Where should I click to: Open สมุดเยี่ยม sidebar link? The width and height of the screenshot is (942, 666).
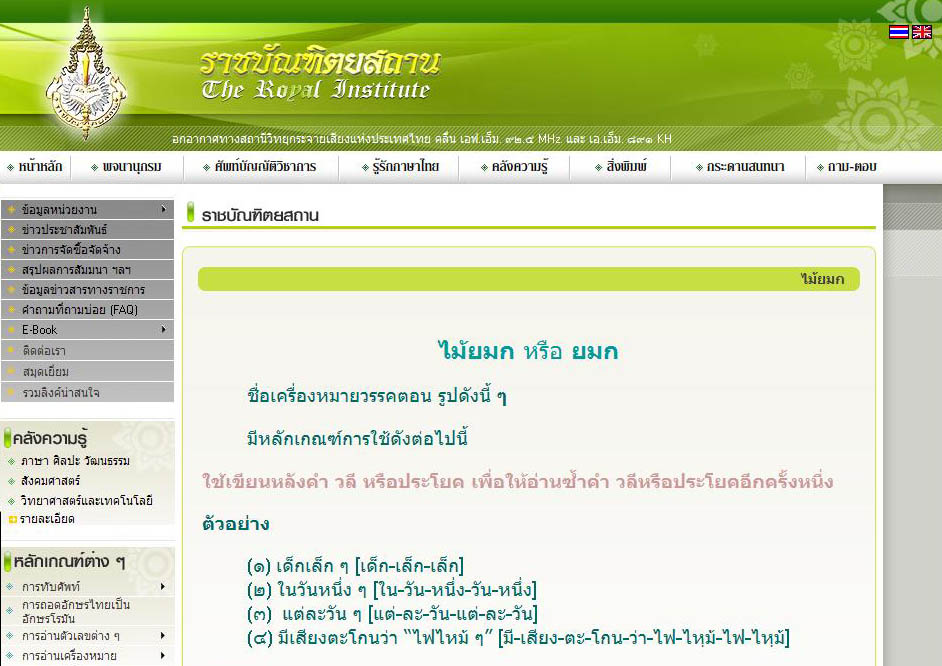(x=88, y=371)
